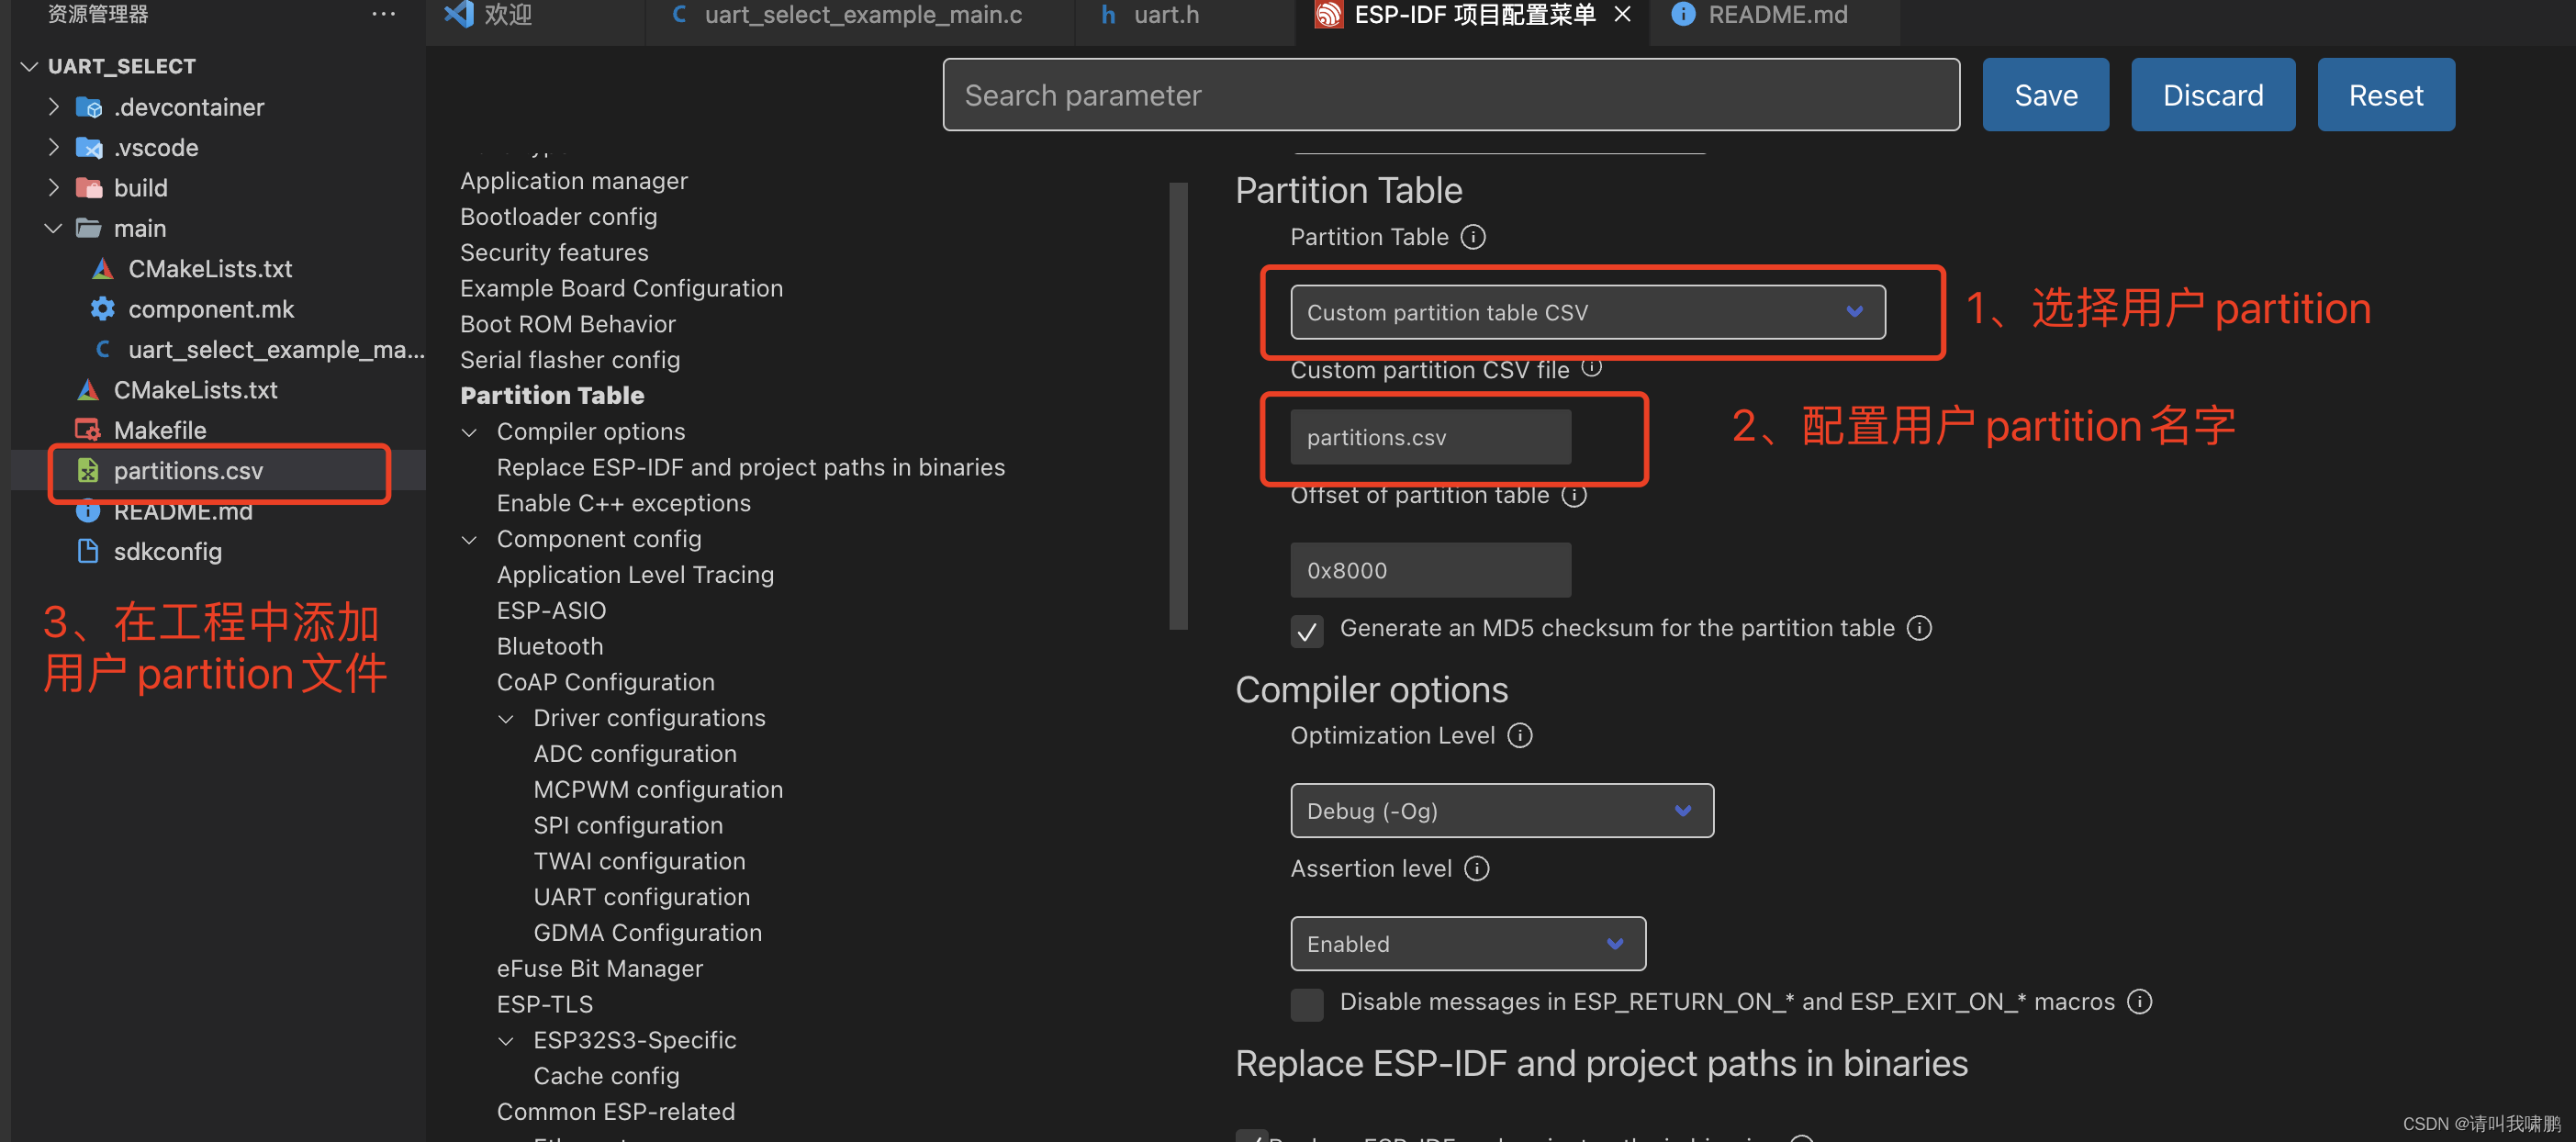
Task: Show info for Partition Table option
Action: 1473,237
